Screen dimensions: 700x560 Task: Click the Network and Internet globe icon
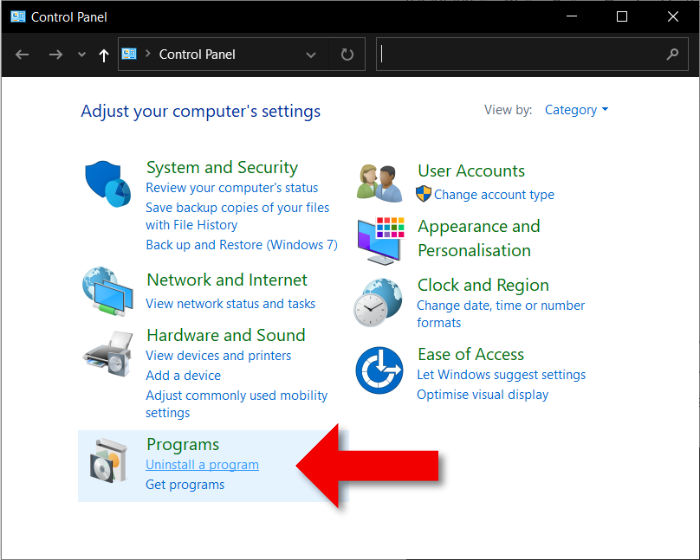tap(108, 291)
